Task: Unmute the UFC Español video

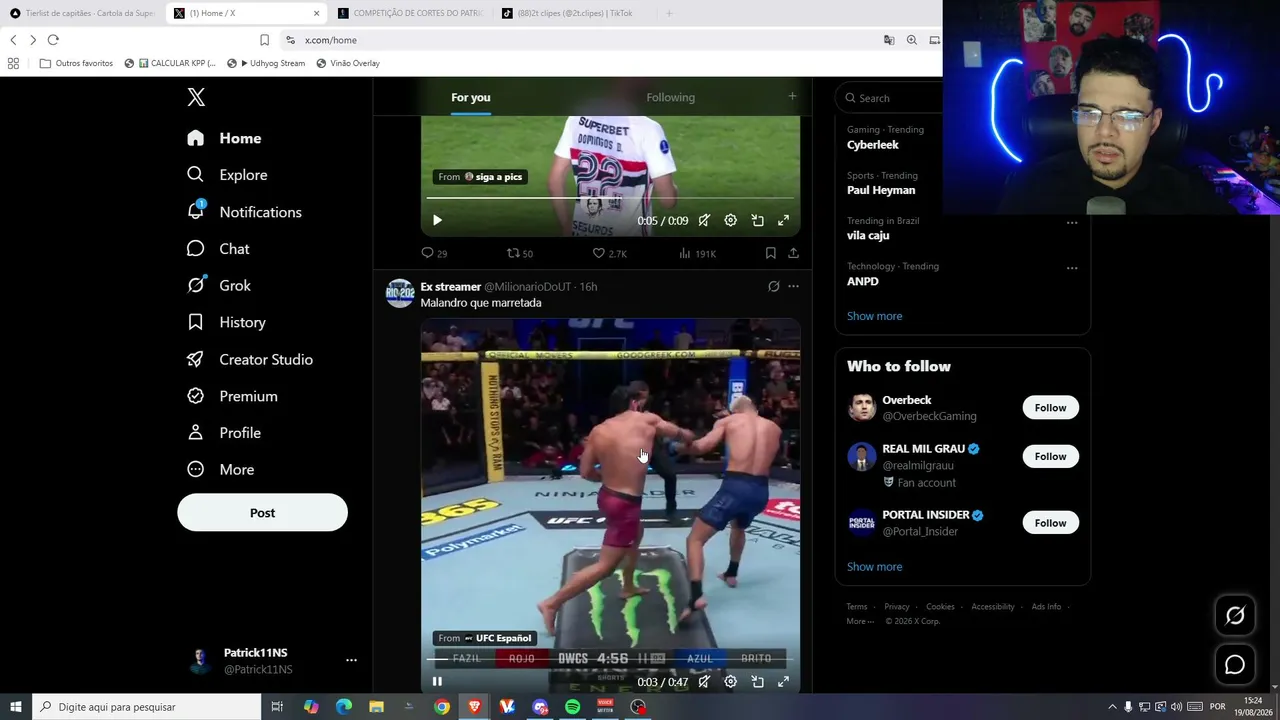Action: (x=705, y=682)
